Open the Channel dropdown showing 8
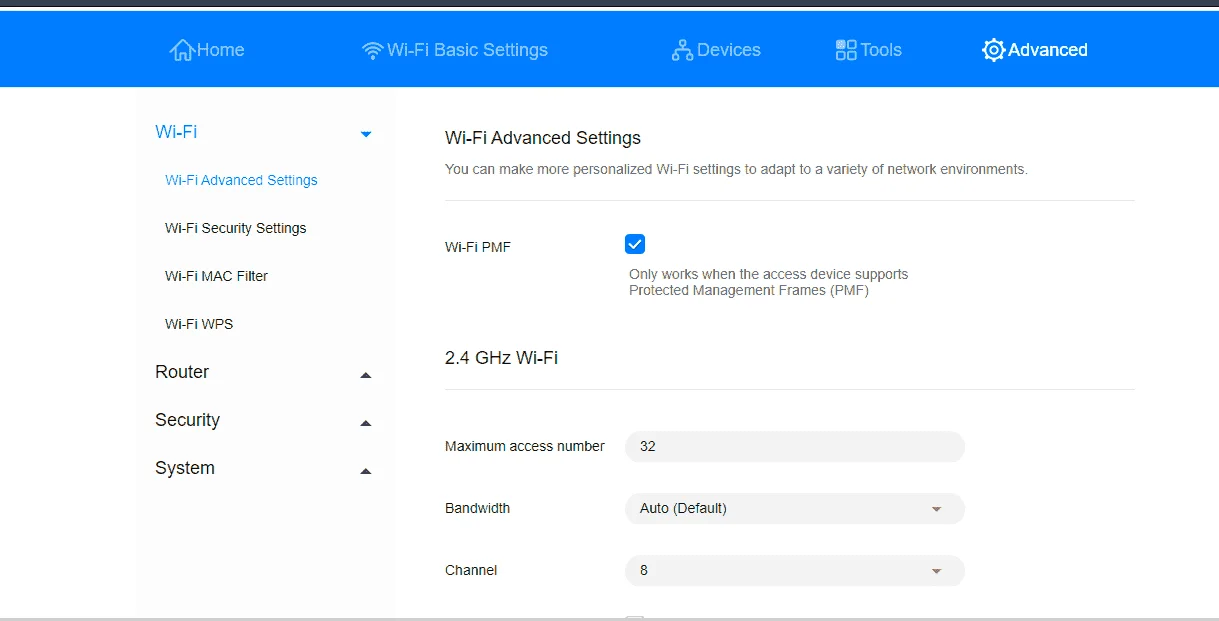 coord(795,570)
